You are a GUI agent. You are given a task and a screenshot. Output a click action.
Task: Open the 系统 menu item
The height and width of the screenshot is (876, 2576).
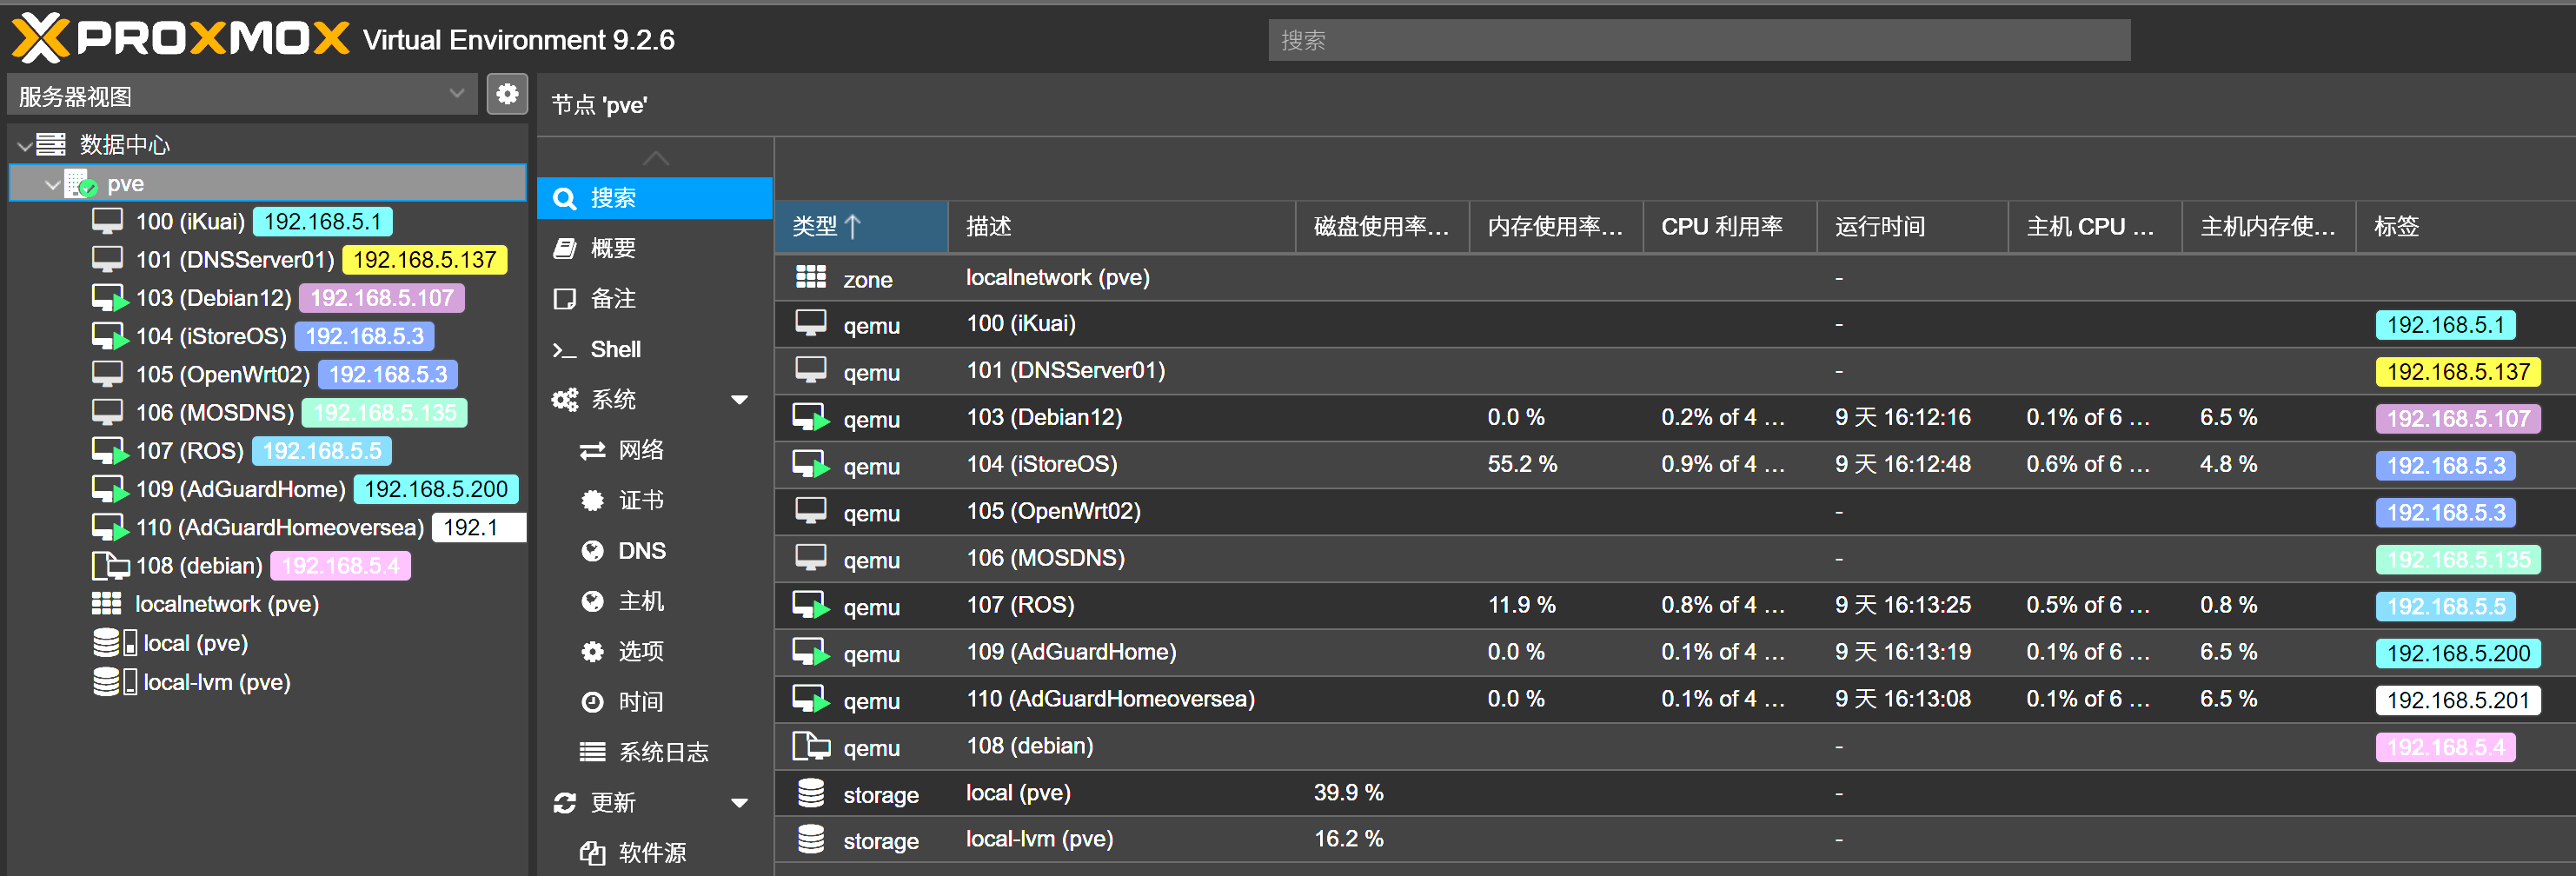click(655, 400)
